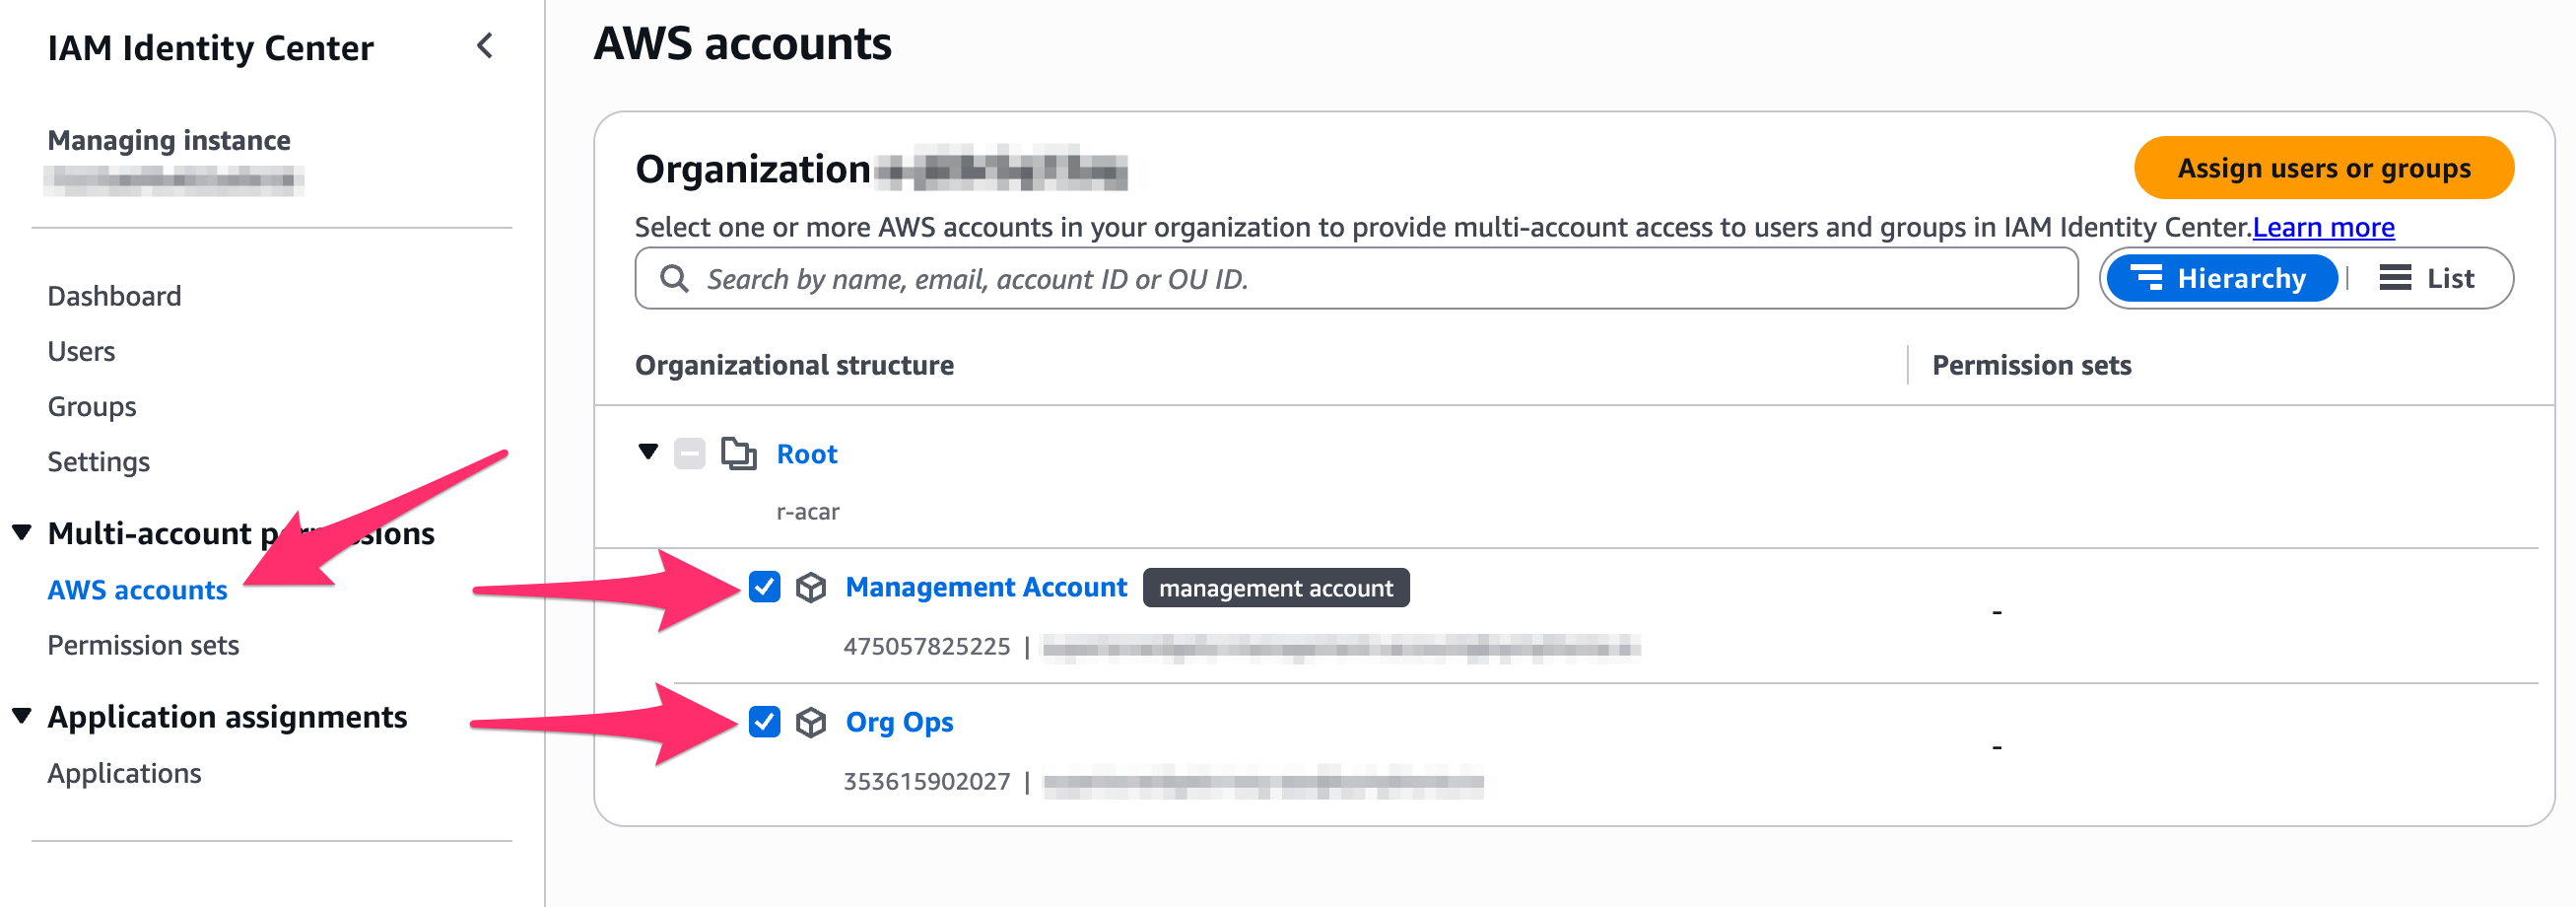Open Groups in sidebar
2576x907 pixels.
92,406
